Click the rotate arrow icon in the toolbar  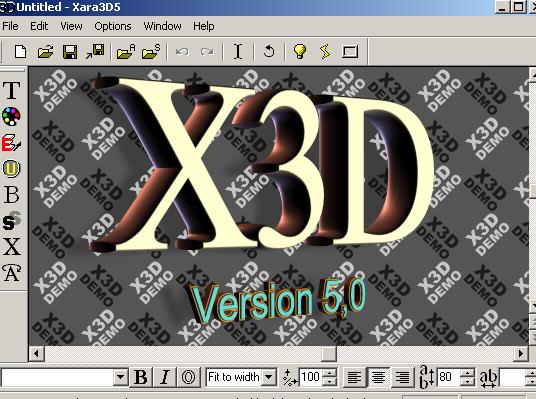tap(269, 52)
